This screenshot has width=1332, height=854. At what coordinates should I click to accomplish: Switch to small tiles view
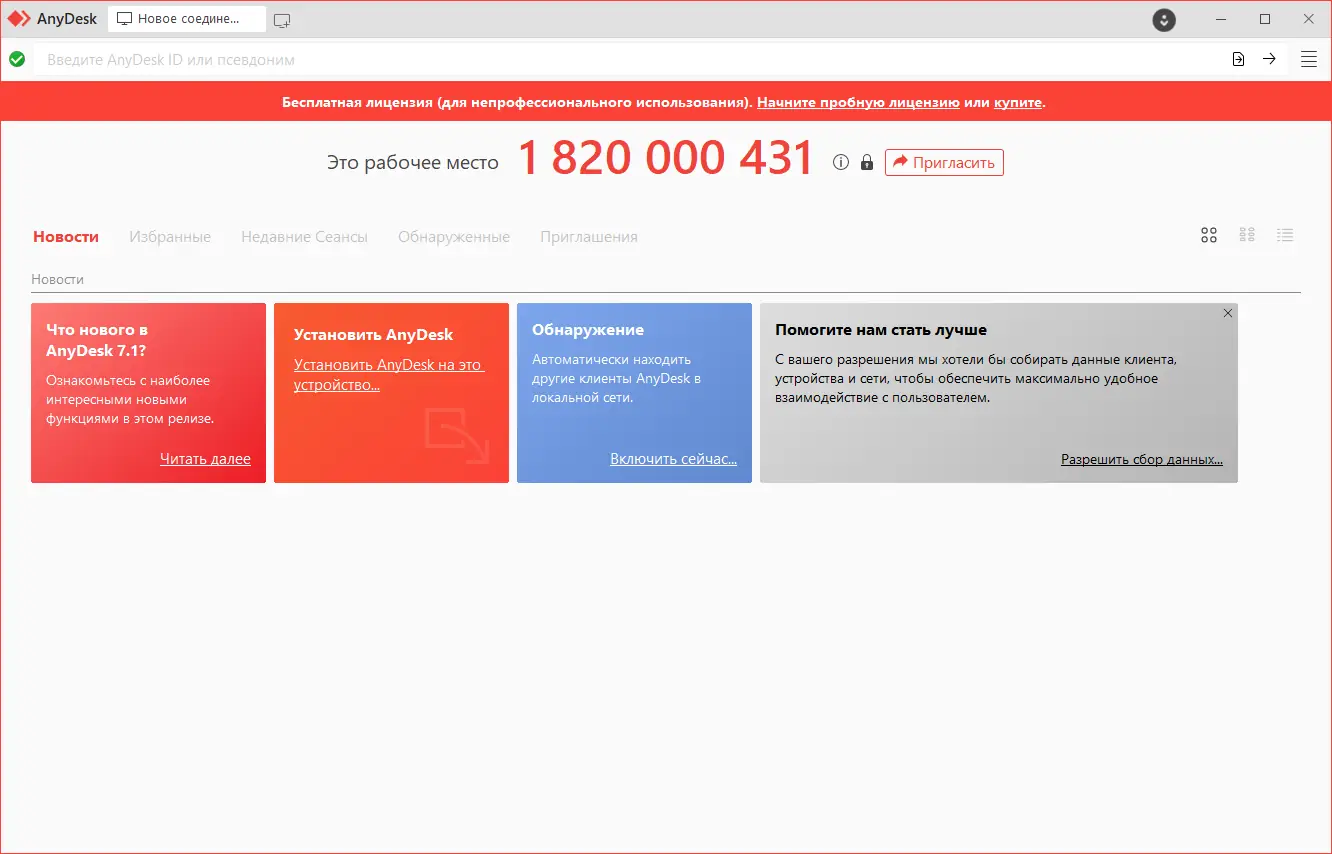1247,235
